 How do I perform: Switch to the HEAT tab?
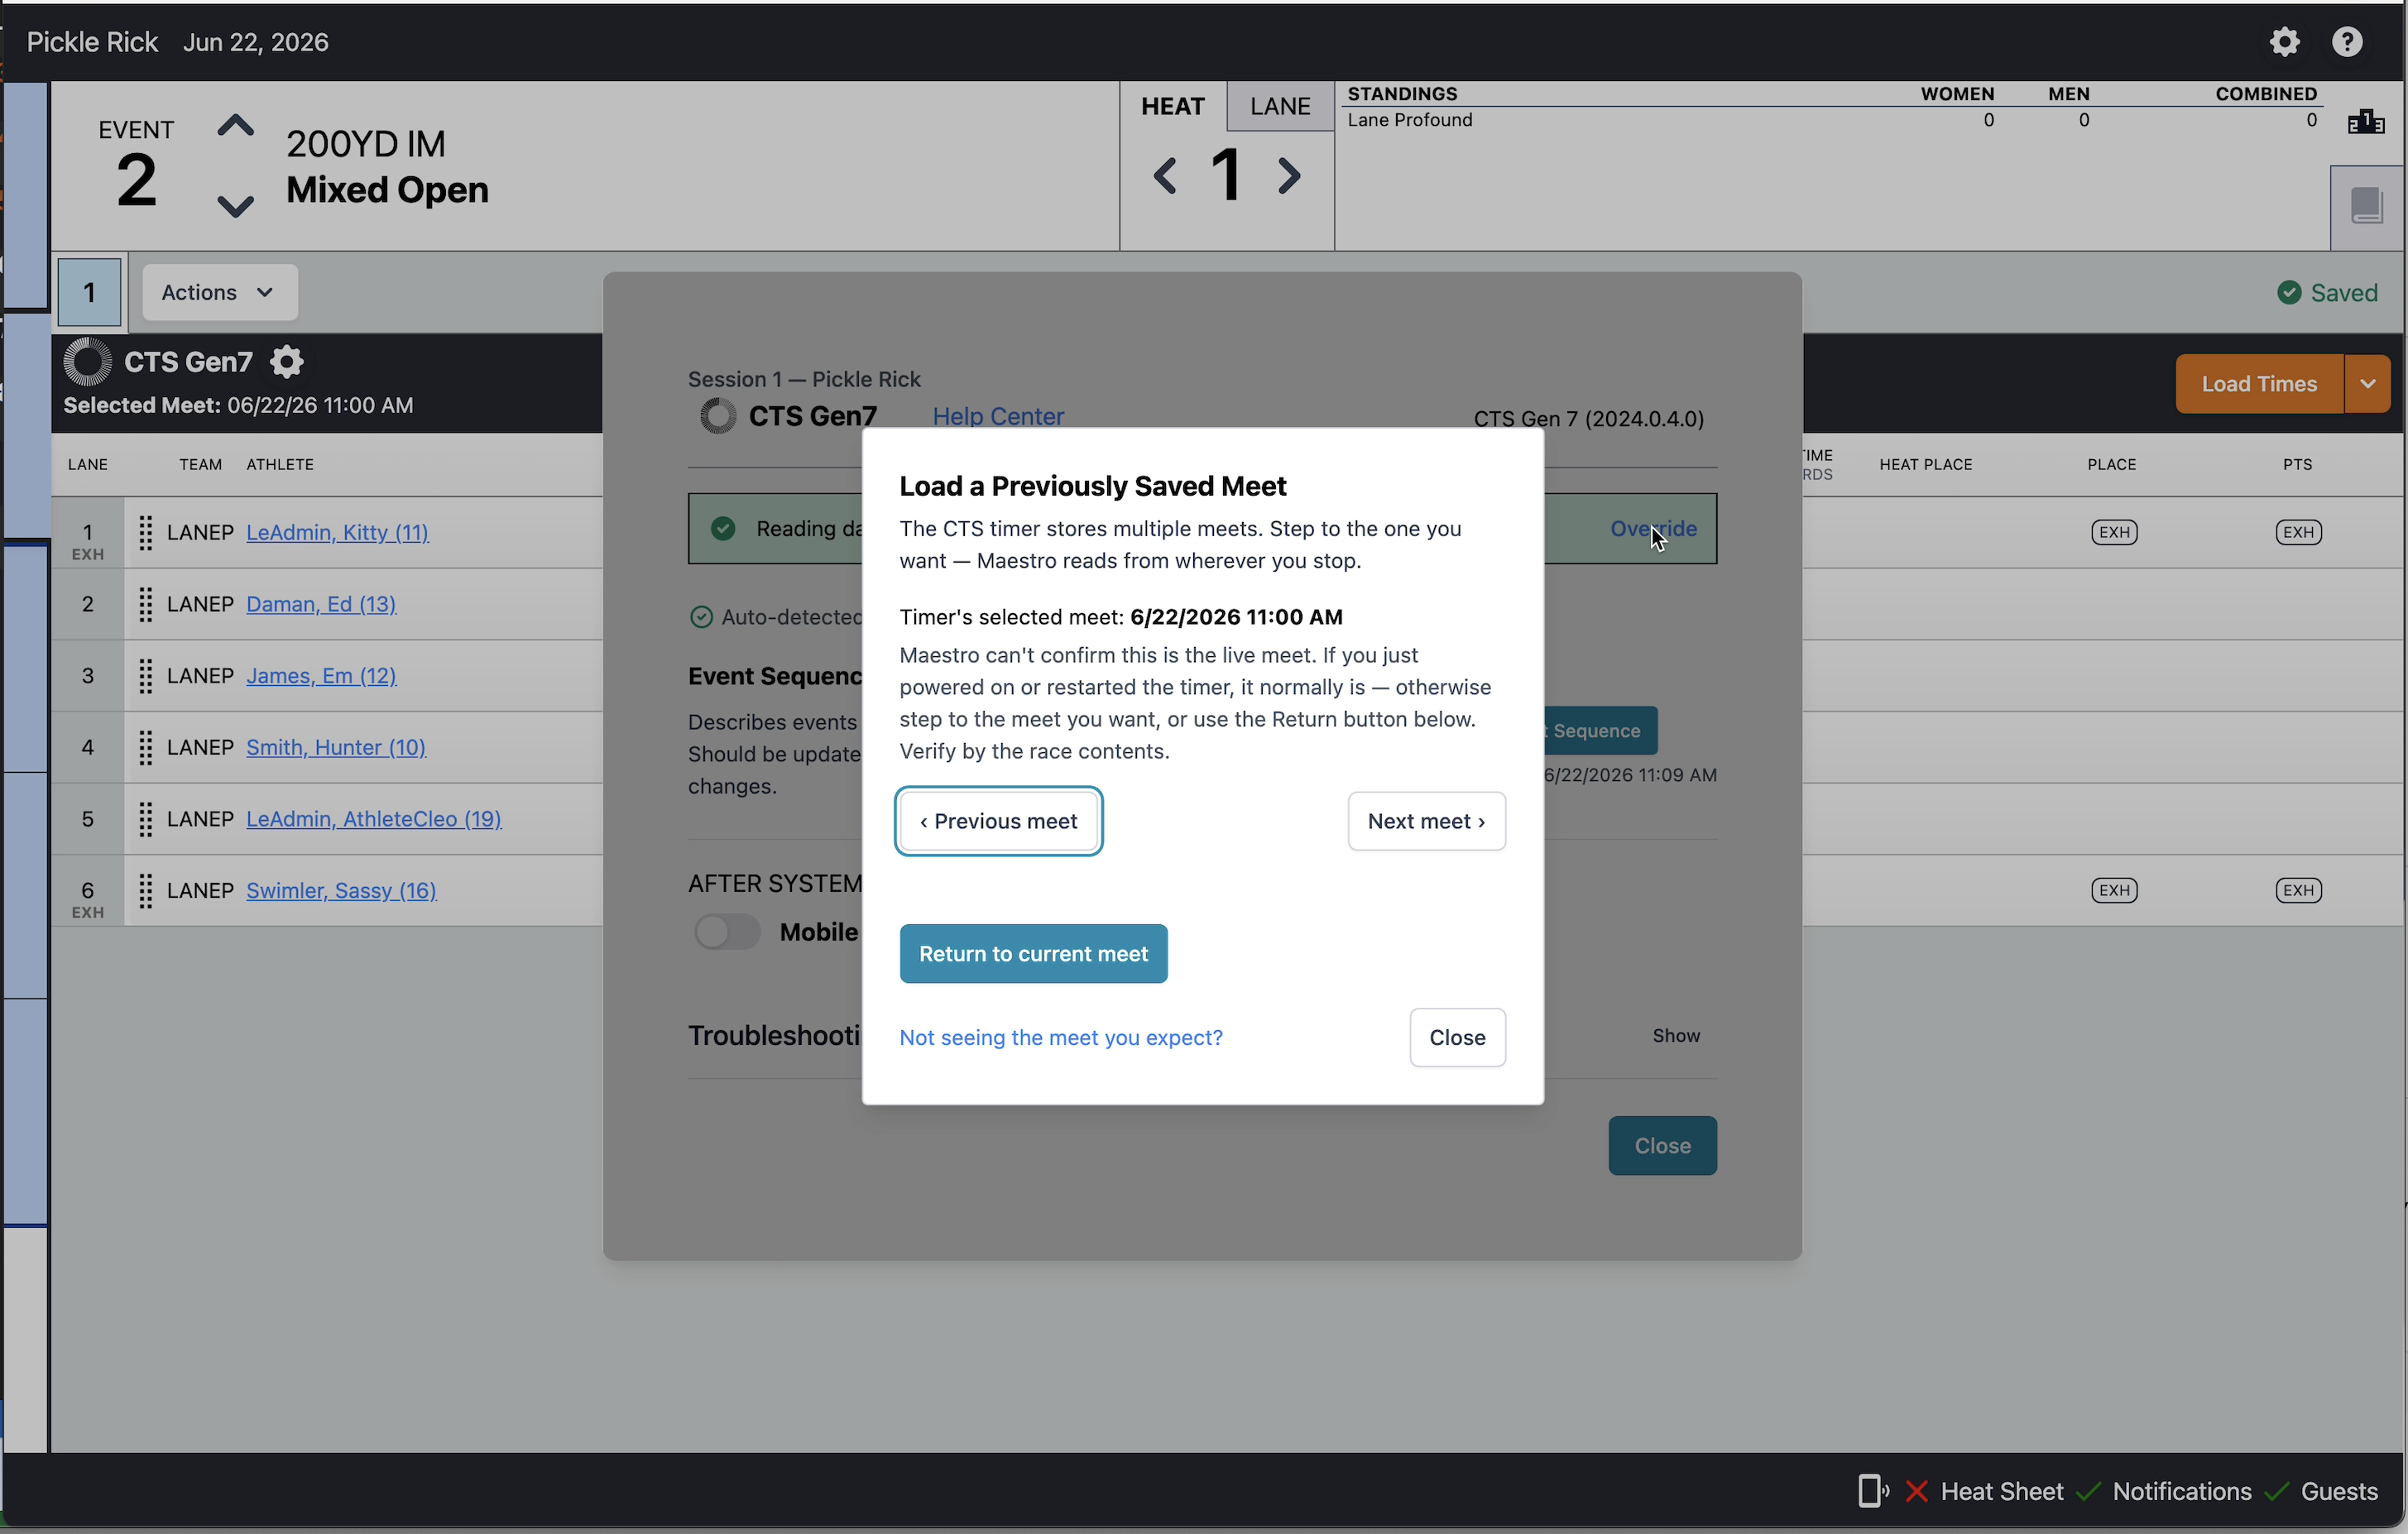tap(1173, 107)
